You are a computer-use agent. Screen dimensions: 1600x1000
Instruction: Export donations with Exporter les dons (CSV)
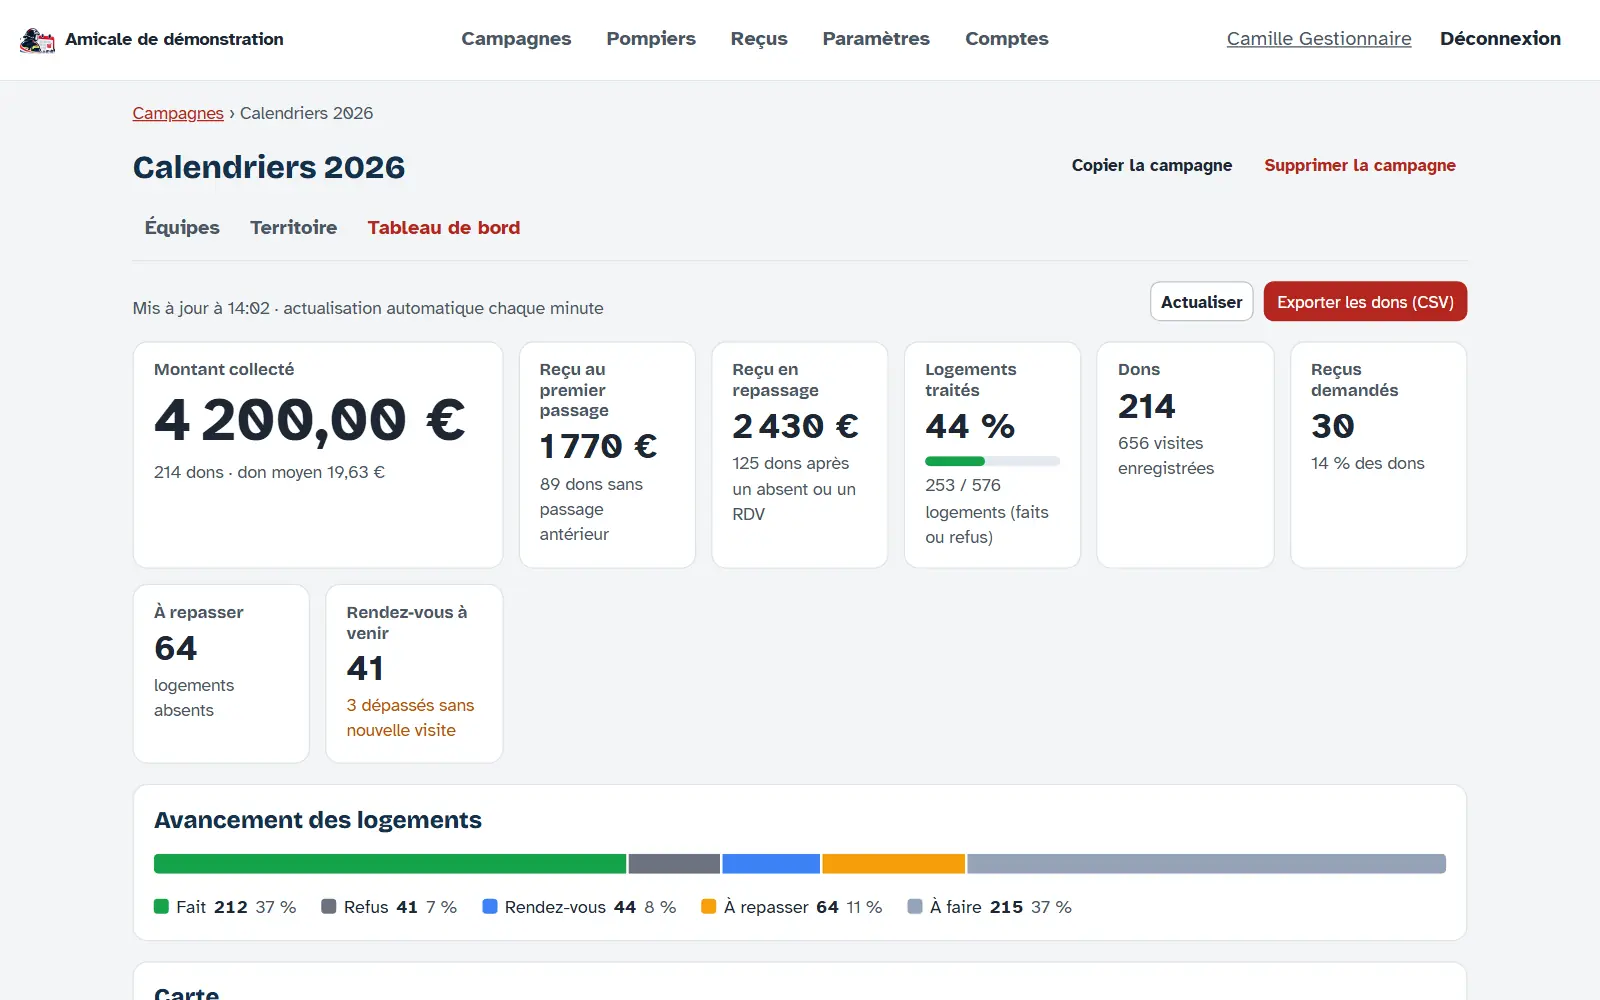pyautogui.click(x=1365, y=302)
